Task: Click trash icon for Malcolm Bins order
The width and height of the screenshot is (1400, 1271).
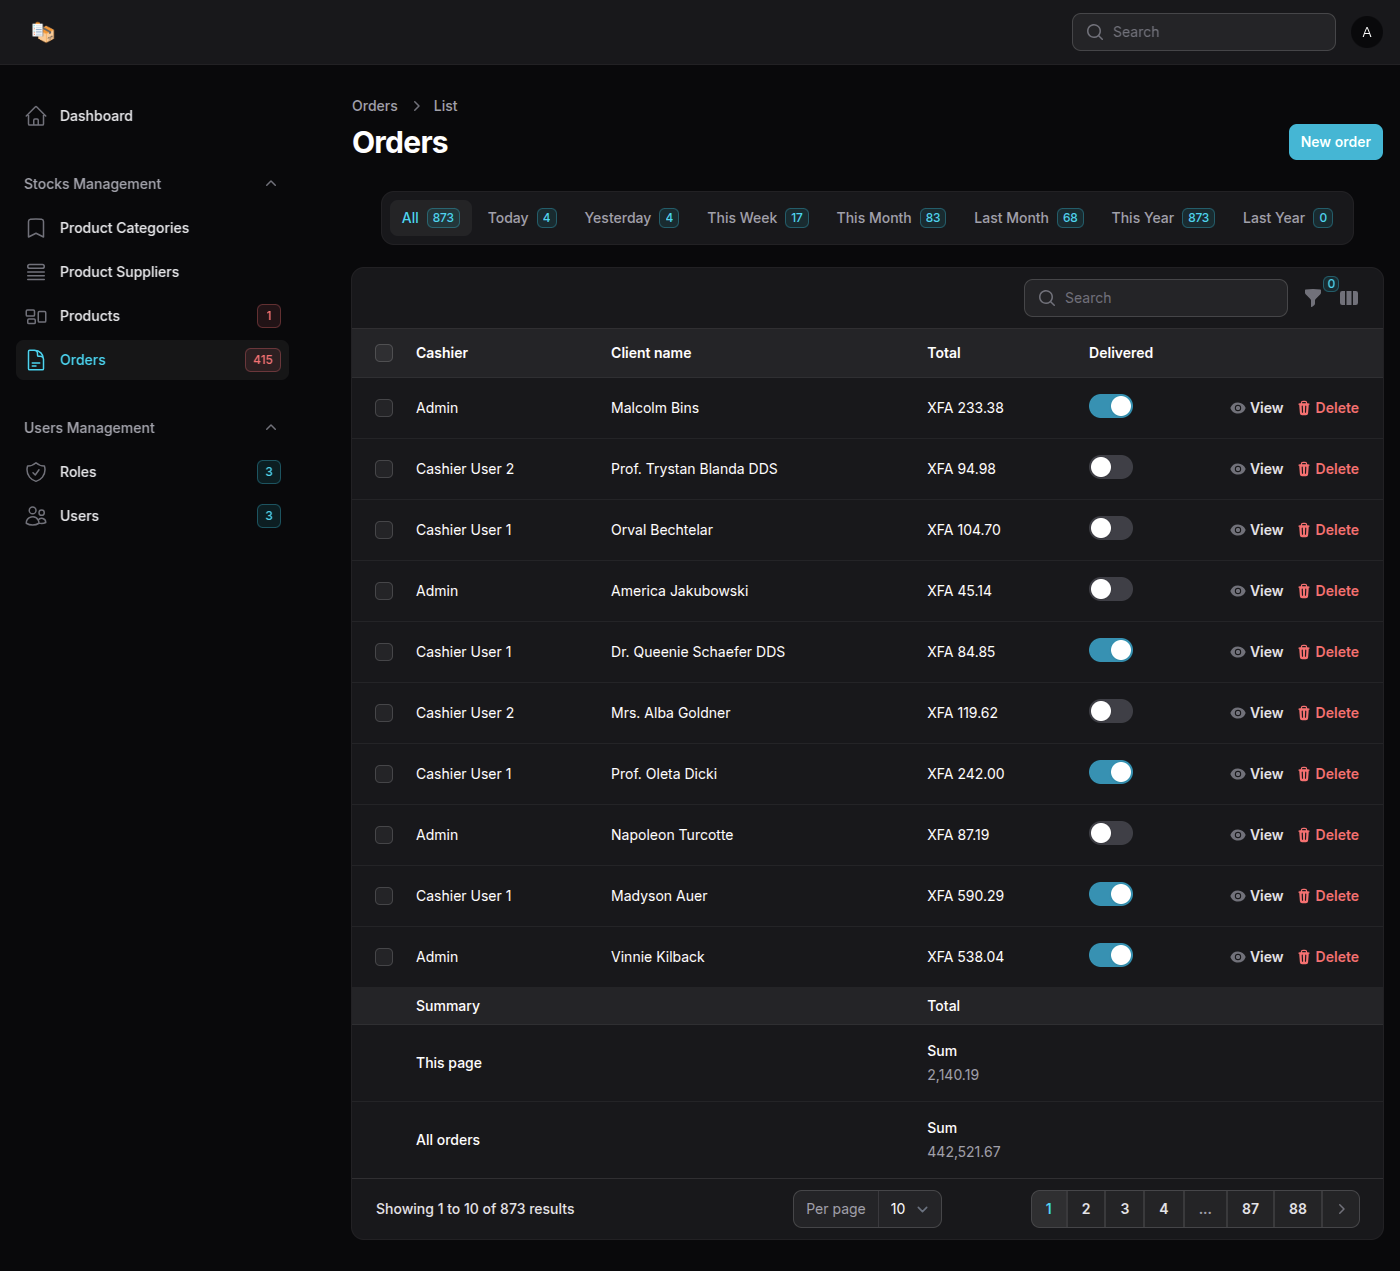Action: point(1304,408)
